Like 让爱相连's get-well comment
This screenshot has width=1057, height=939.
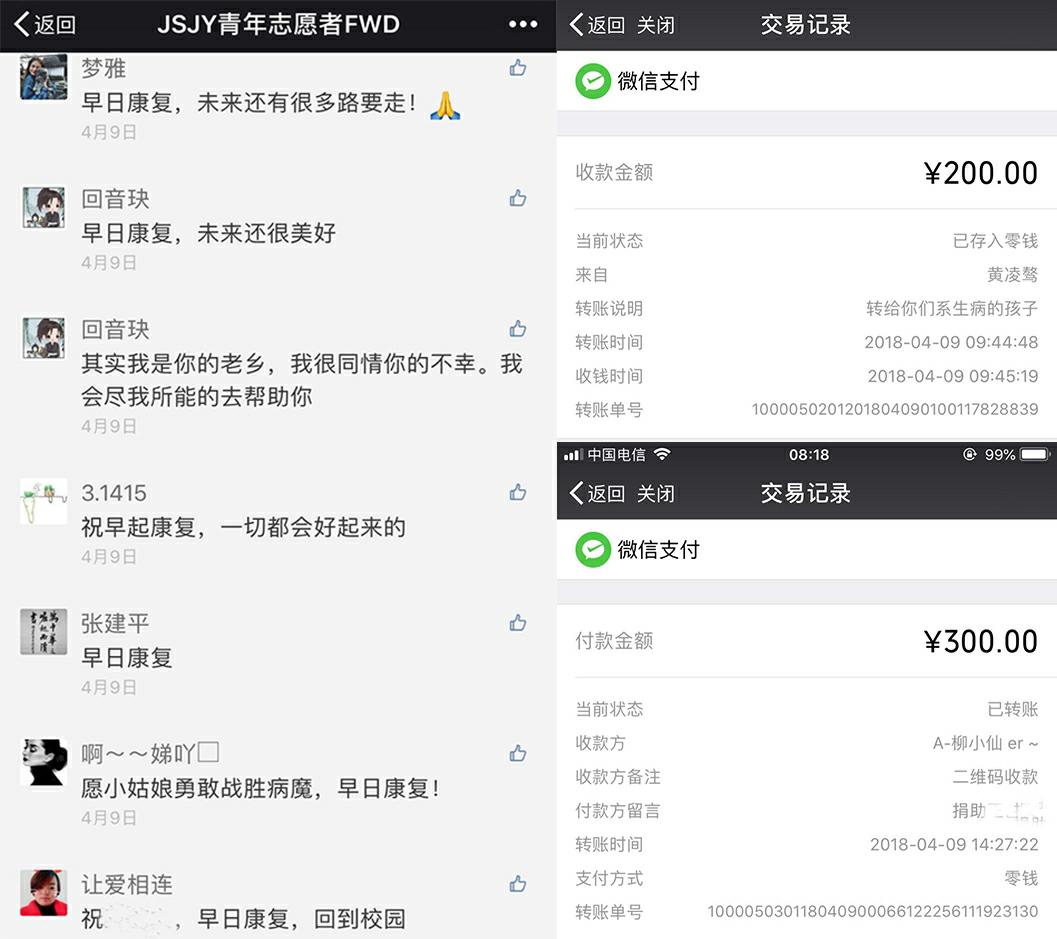coord(517,884)
